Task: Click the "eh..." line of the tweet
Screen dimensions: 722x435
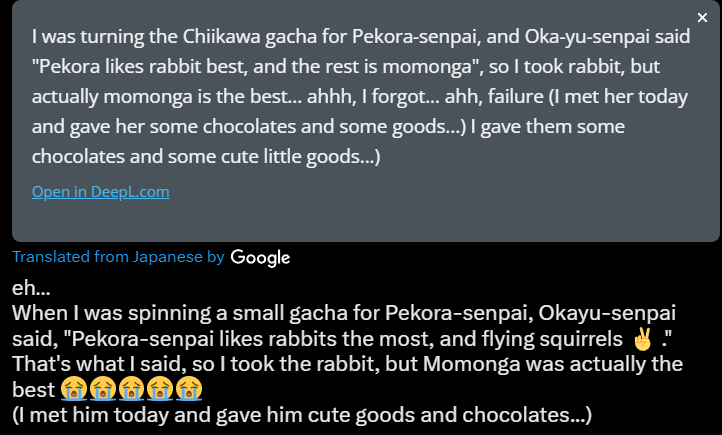Action: coord(32,287)
